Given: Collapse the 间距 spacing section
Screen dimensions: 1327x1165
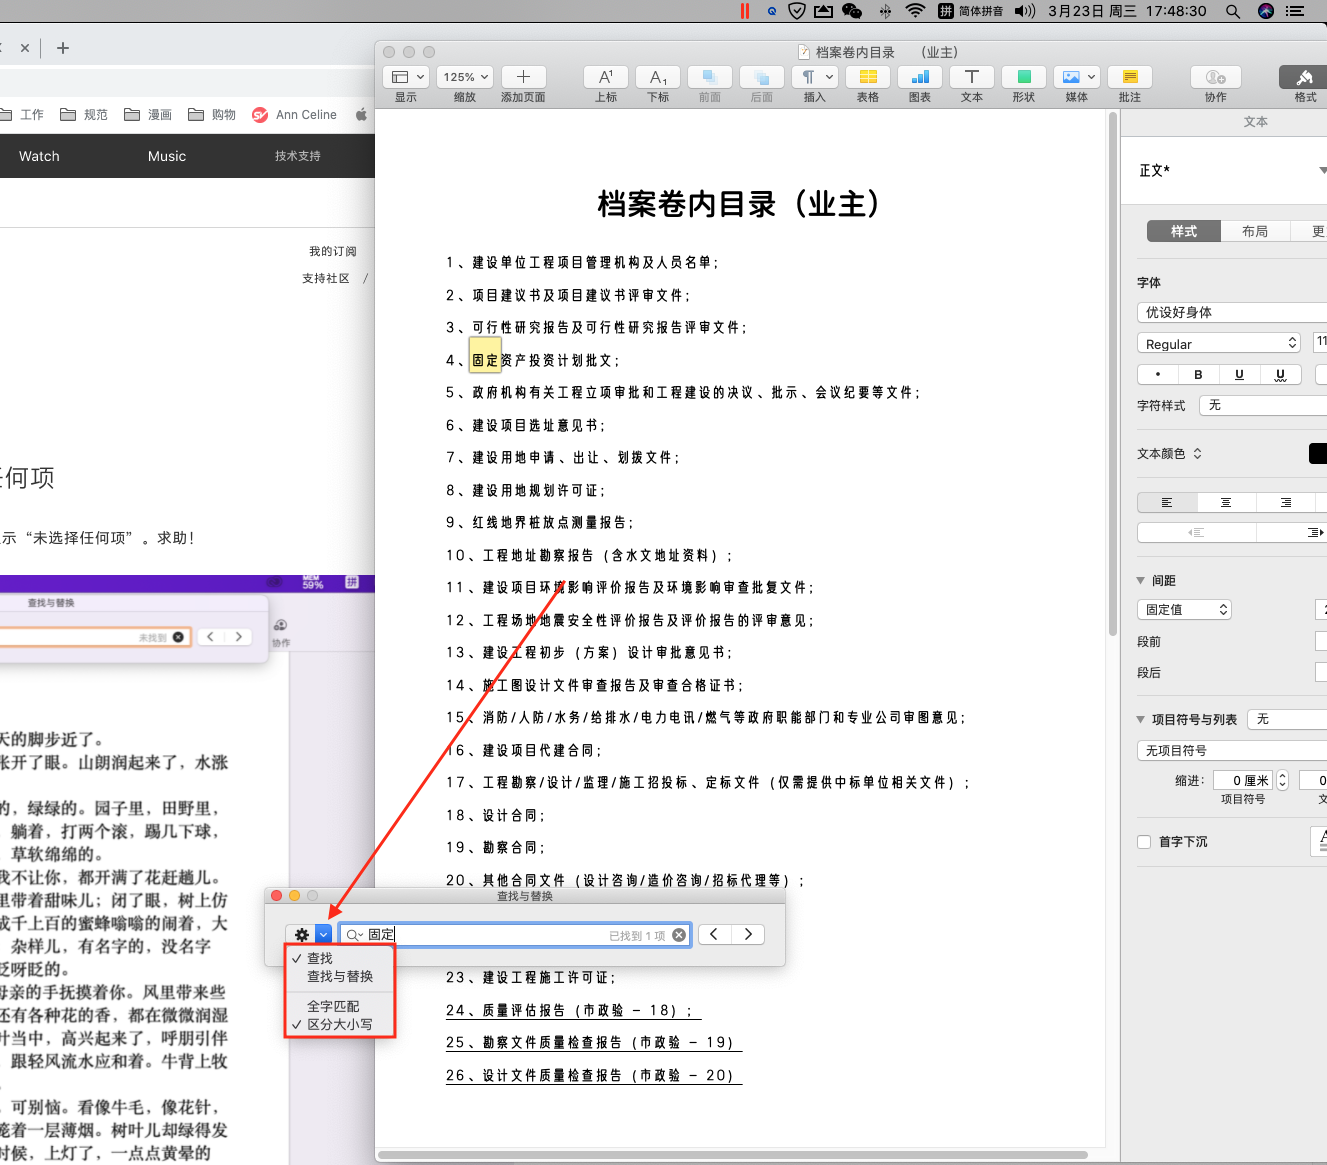Looking at the screenshot, I should [1141, 581].
